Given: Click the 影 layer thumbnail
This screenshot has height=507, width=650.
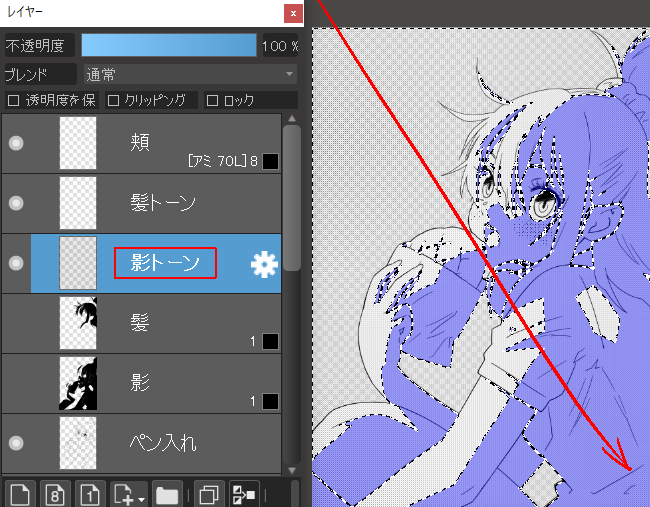Looking at the screenshot, I should point(78,383).
